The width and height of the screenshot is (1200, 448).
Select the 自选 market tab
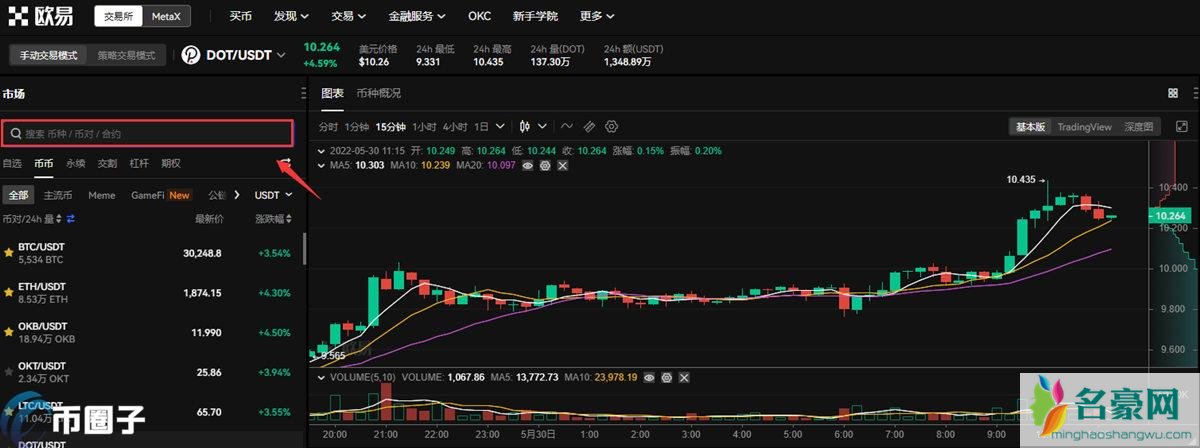[12, 163]
